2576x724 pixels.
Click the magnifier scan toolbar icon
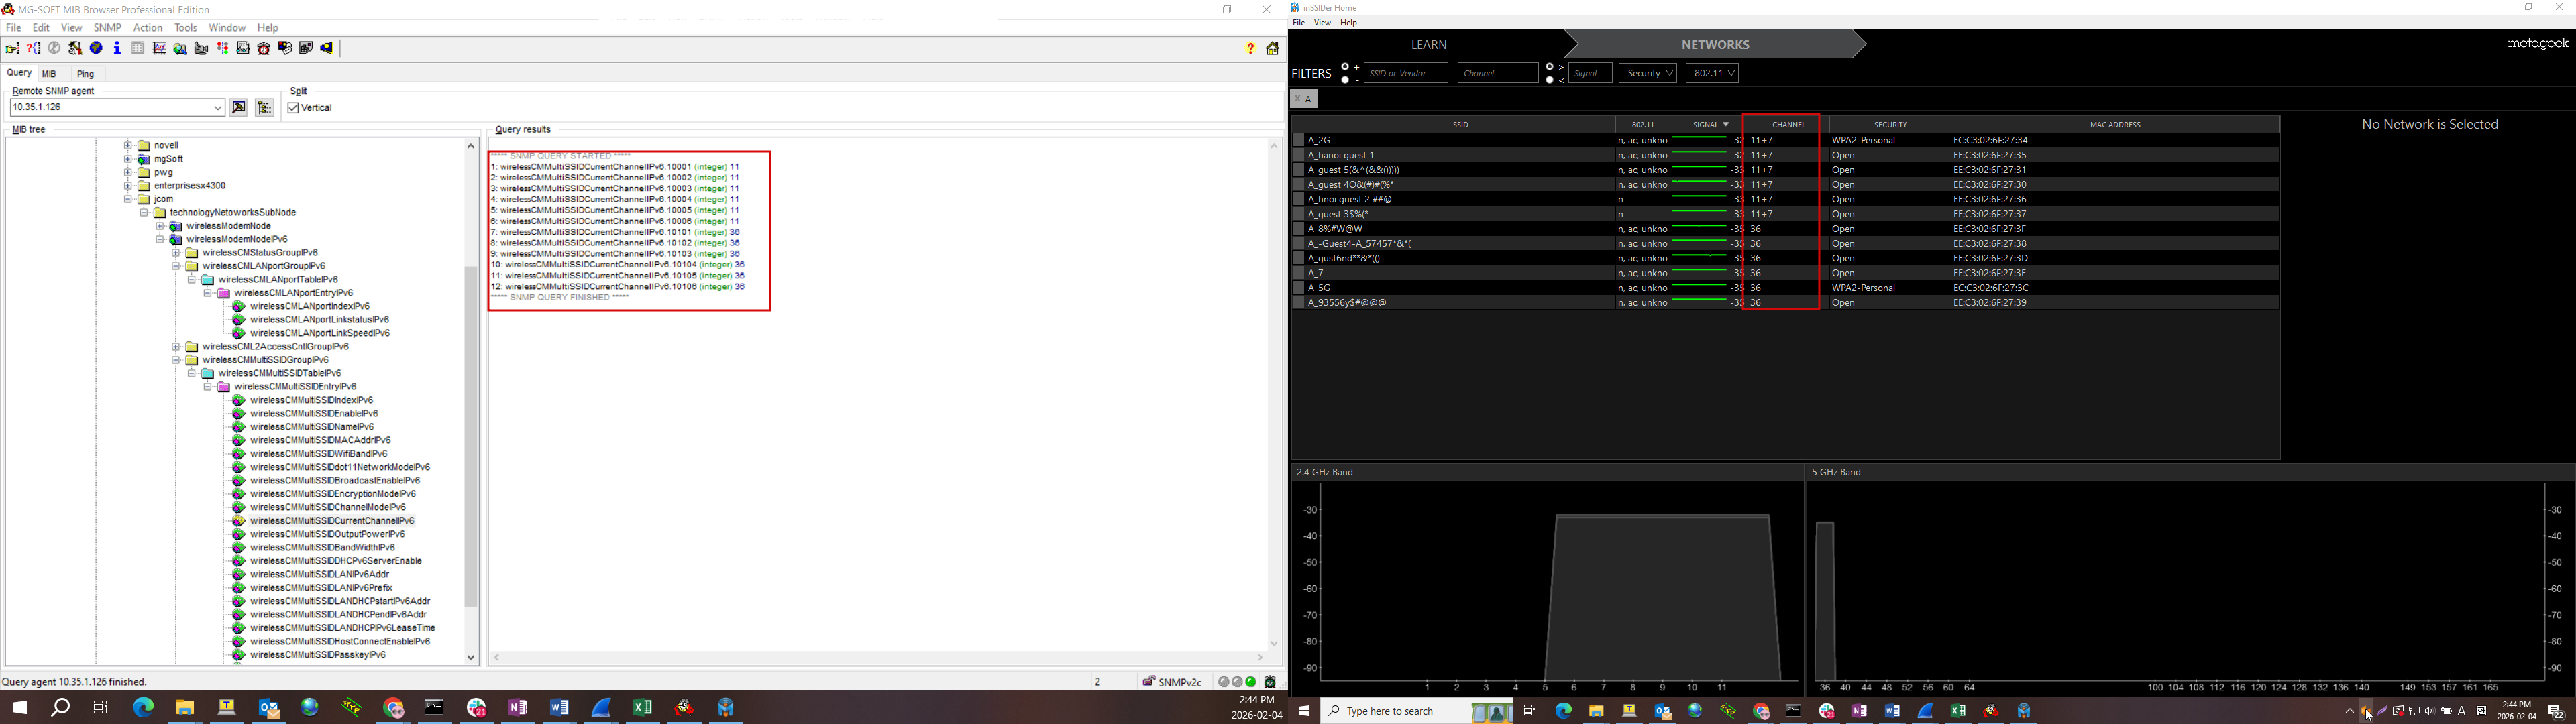click(180, 48)
